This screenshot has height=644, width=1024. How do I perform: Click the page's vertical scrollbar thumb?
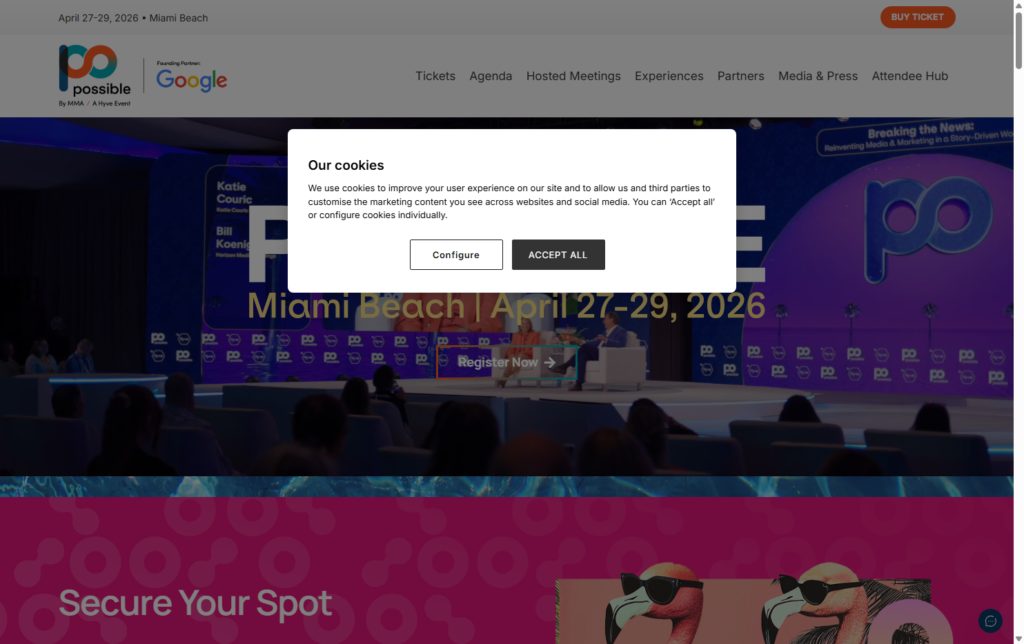pyautogui.click(x=1017, y=40)
